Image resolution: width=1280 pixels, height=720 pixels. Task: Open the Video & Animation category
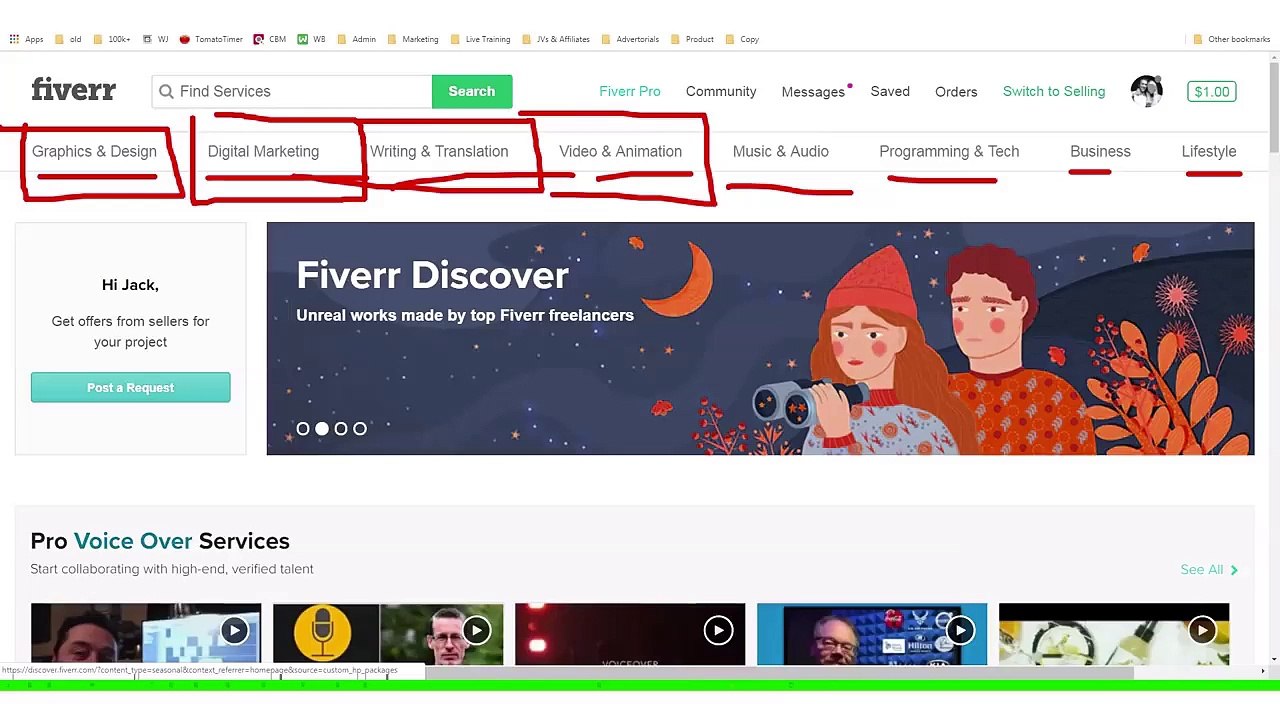(x=620, y=151)
